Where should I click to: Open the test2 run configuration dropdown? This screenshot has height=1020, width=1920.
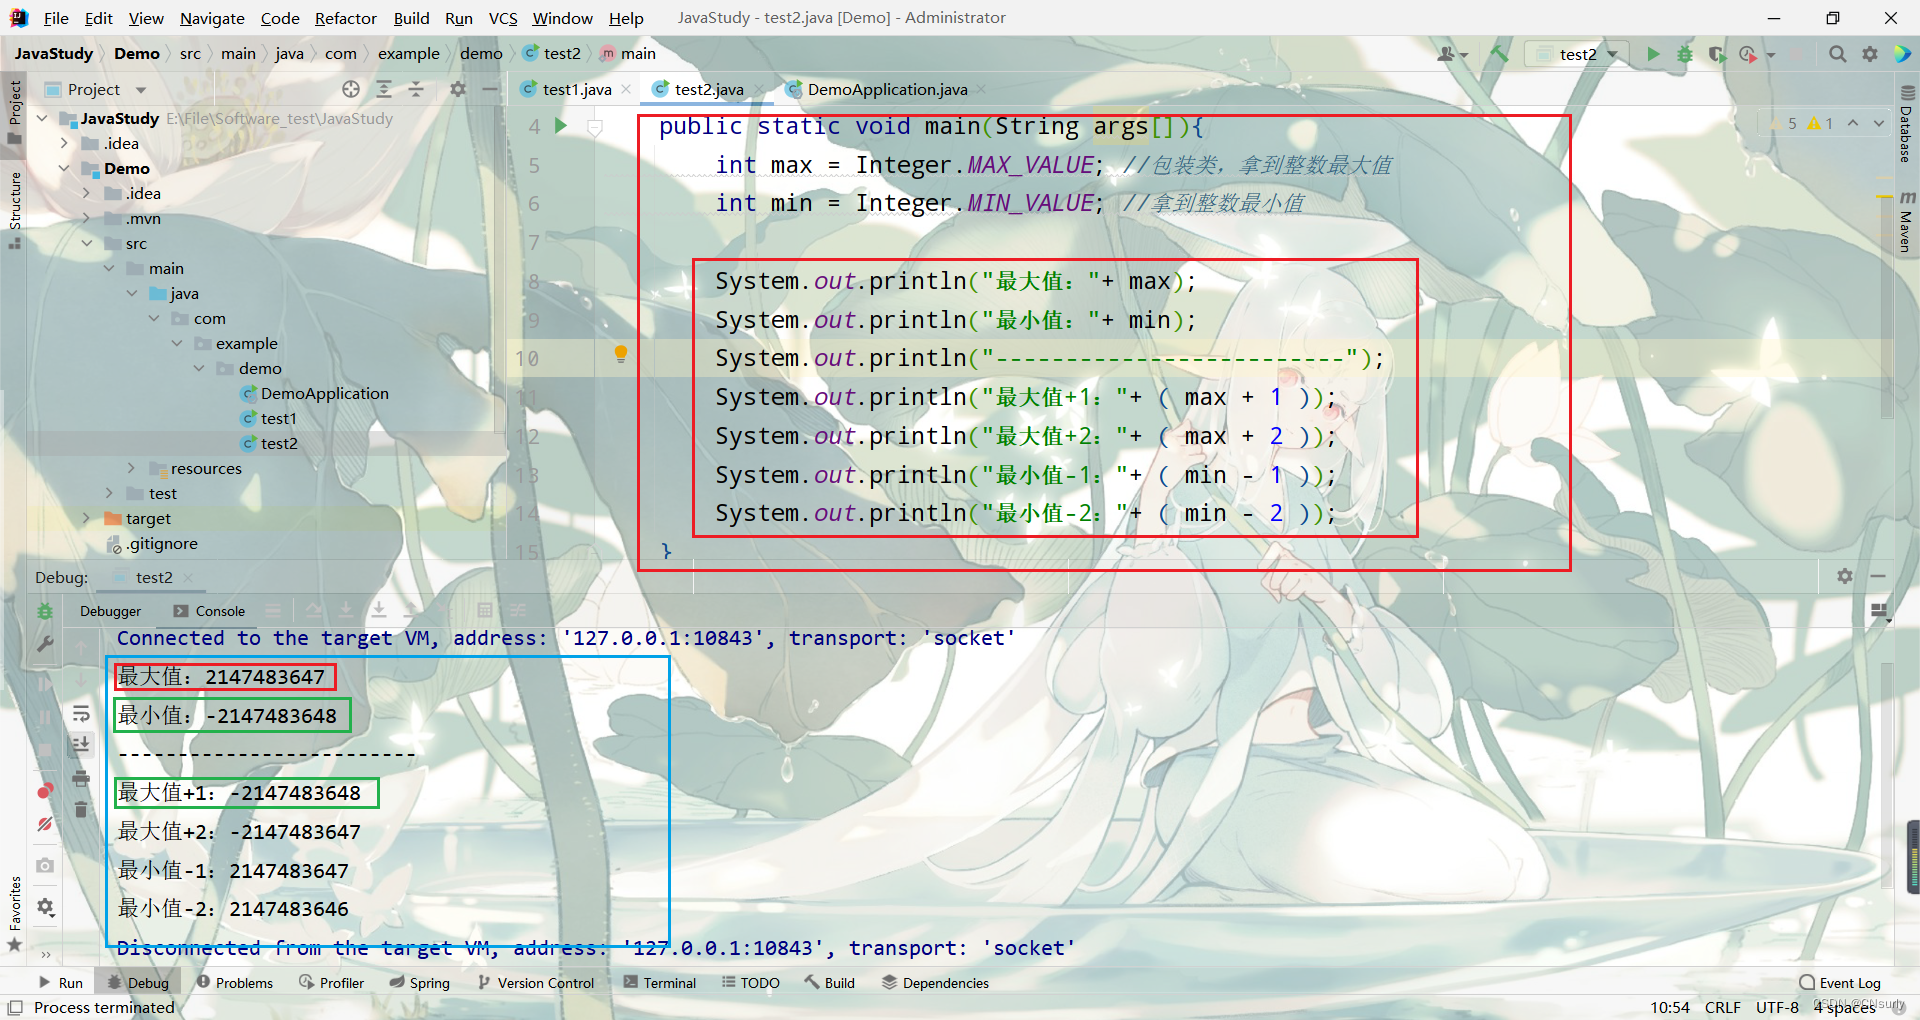pyautogui.click(x=1579, y=54)
